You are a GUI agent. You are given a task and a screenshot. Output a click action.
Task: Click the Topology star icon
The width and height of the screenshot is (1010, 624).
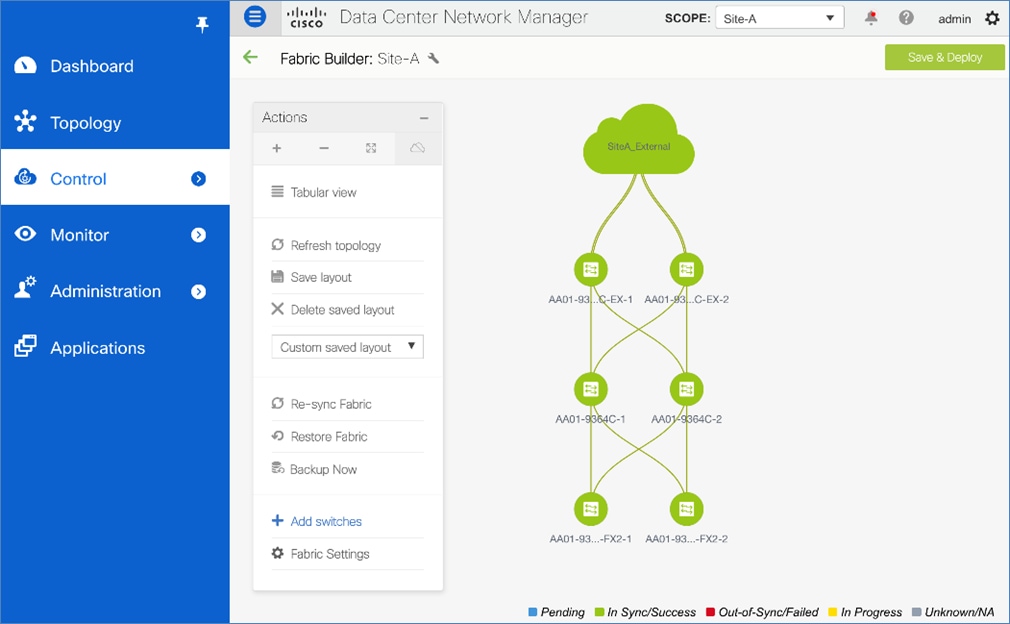(25, 121)
